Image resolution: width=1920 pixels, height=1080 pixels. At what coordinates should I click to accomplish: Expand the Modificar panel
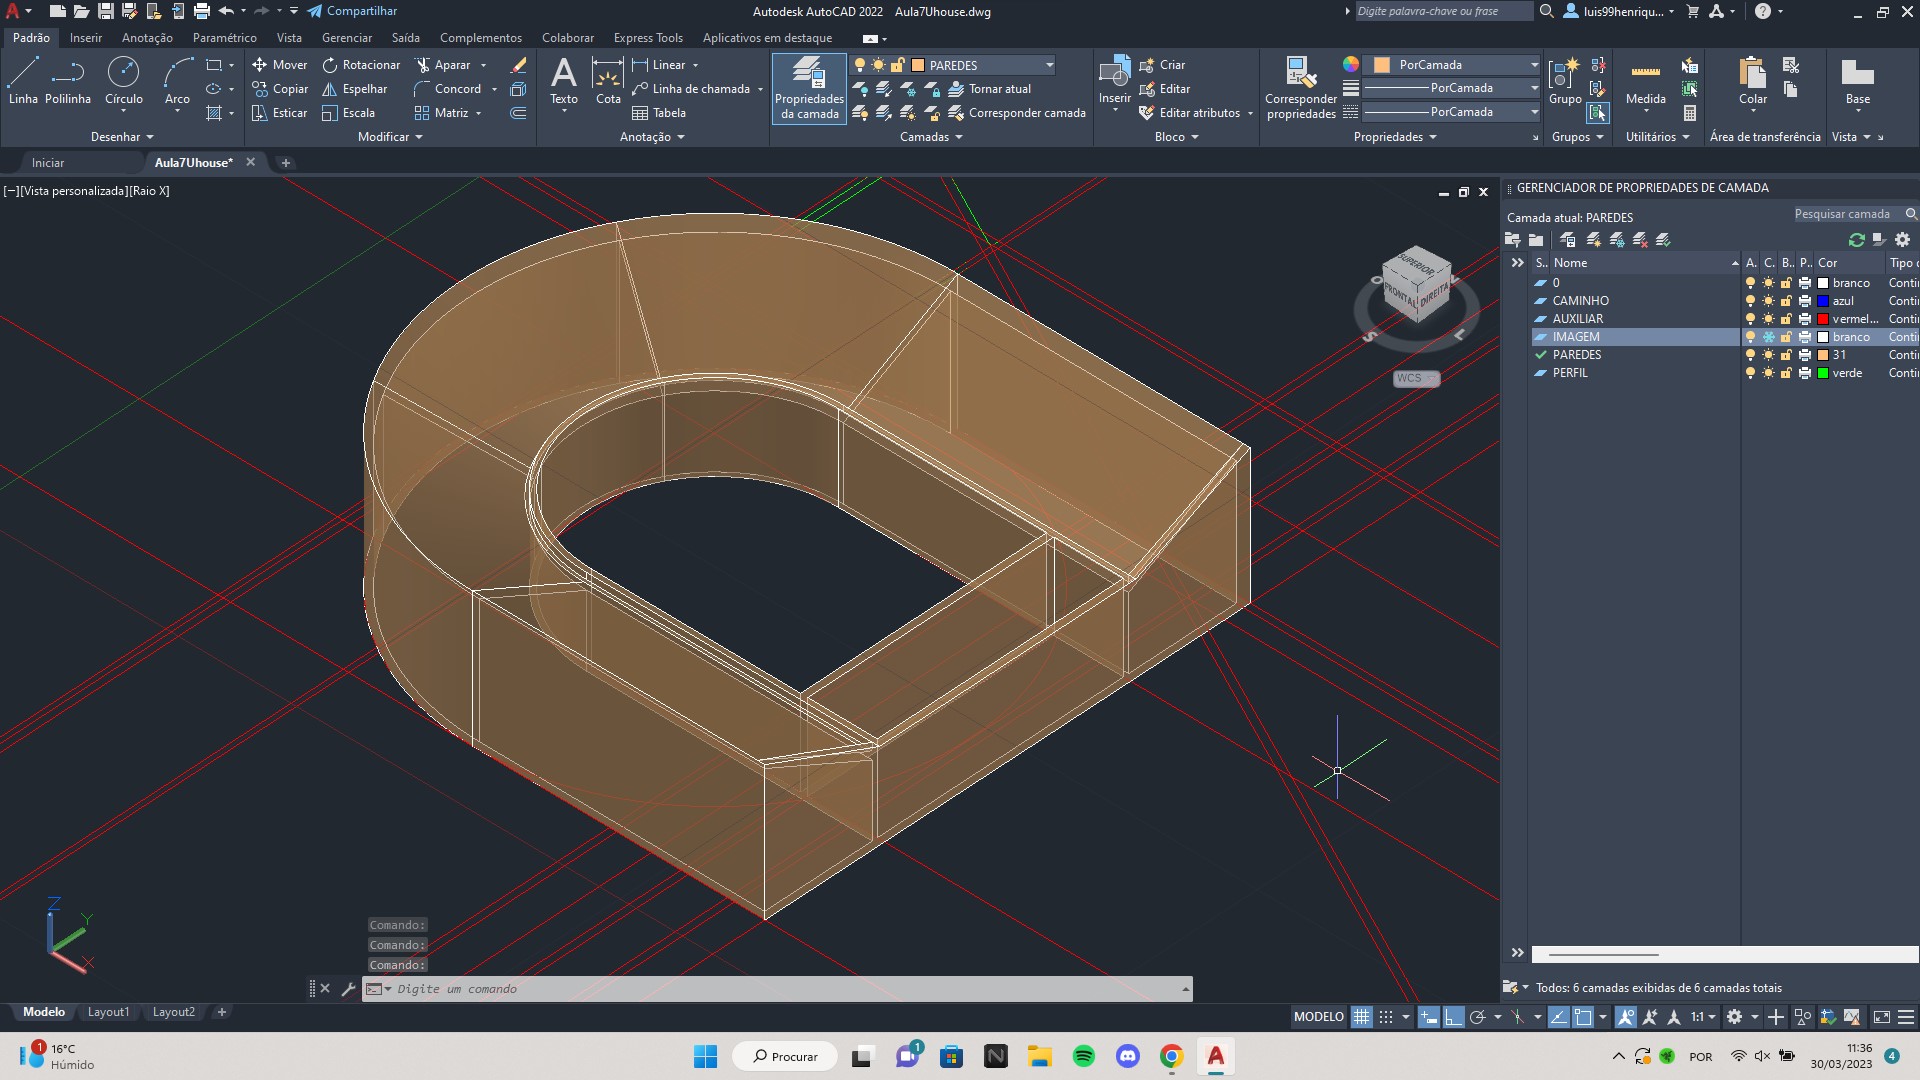pyautogui.click(x=390, y=137)
